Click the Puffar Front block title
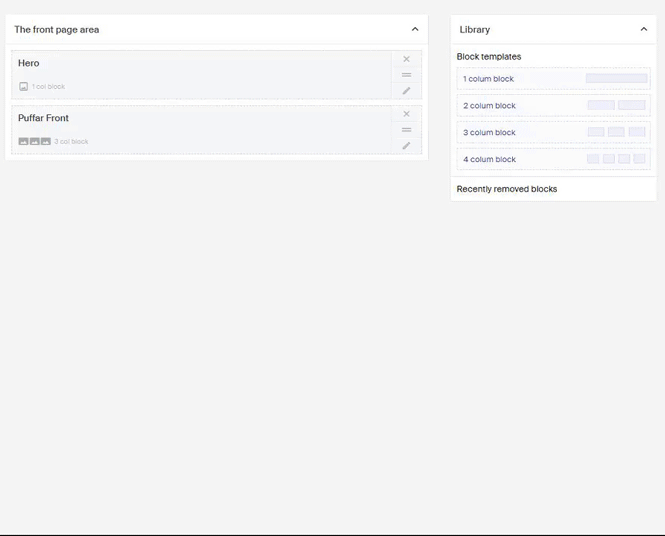This screenshot has height=536, width=665. tap(43, 118)
